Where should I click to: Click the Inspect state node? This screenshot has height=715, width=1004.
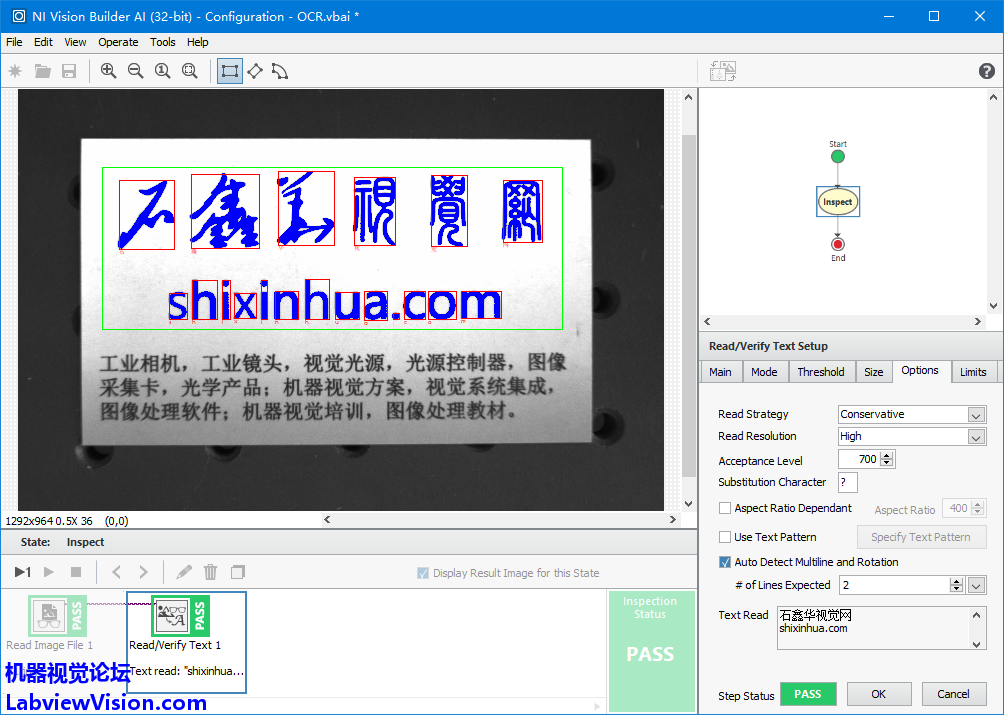(838, 202)
